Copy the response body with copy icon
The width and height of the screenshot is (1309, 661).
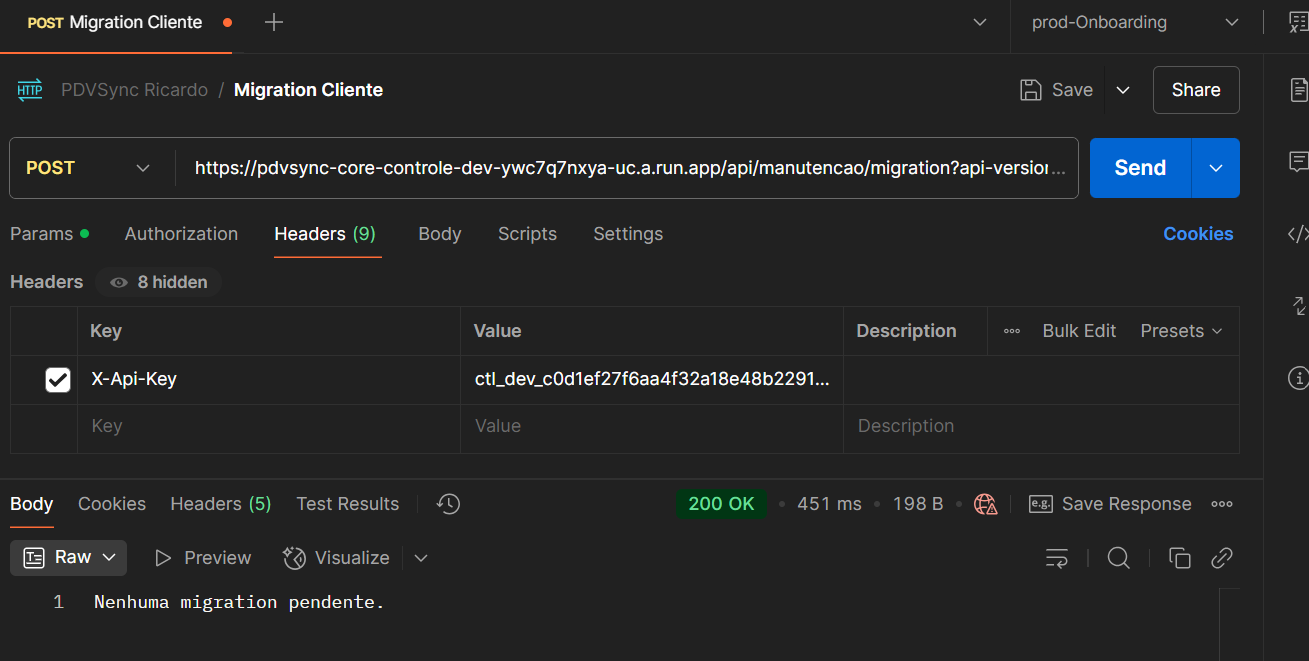1180,558
